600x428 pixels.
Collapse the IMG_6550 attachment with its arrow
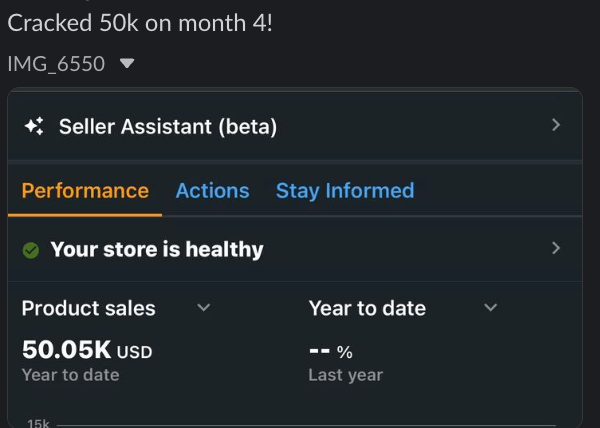(x=126, y=64)
